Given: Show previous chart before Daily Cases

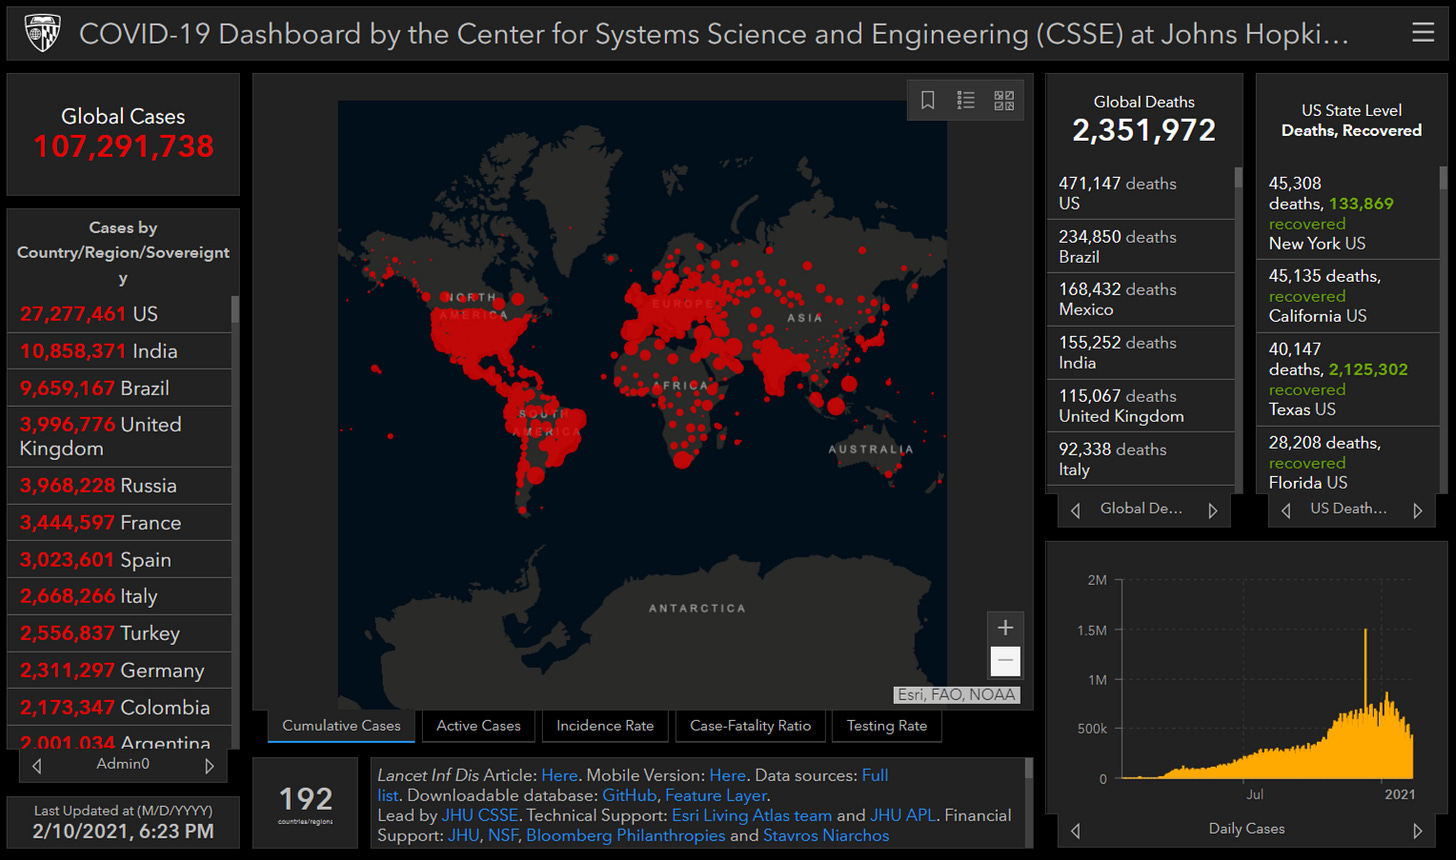Looking at the screenshot, I should click(1075, 830).
